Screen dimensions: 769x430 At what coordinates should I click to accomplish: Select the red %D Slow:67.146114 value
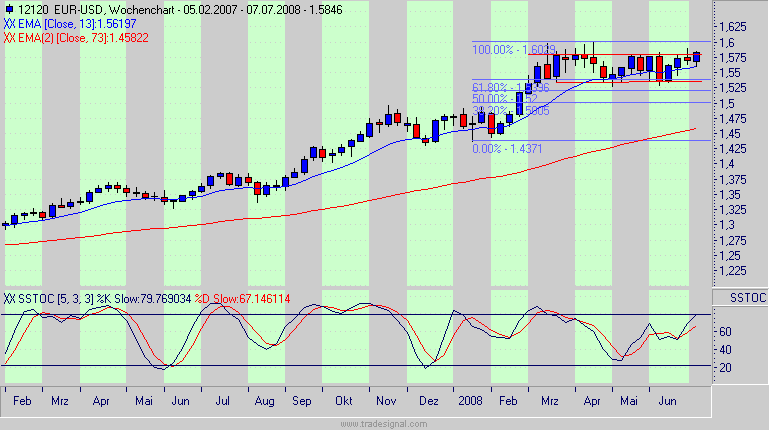(242, 299)
